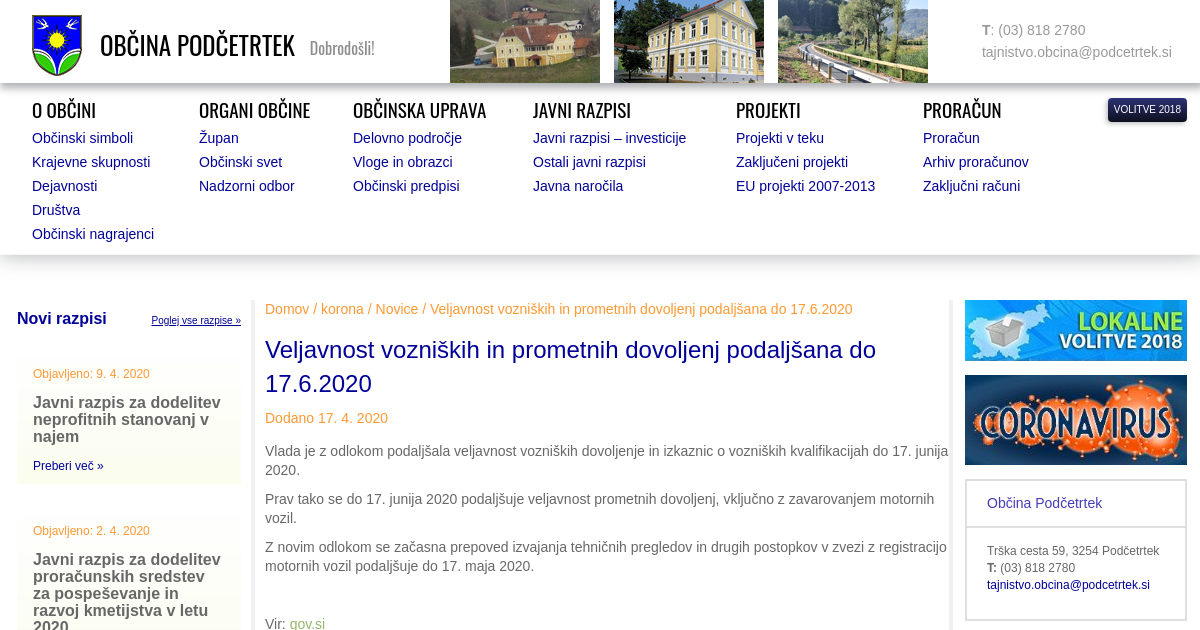Open Vloge in obrazci link
1200x630 pixels.
click(x=402, y=162)
